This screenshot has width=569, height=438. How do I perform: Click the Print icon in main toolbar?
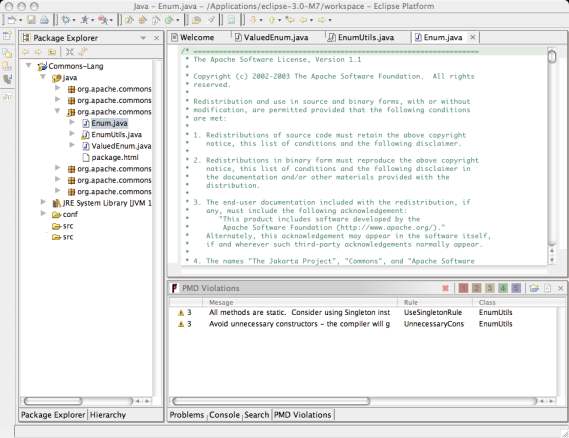(44, 20)
